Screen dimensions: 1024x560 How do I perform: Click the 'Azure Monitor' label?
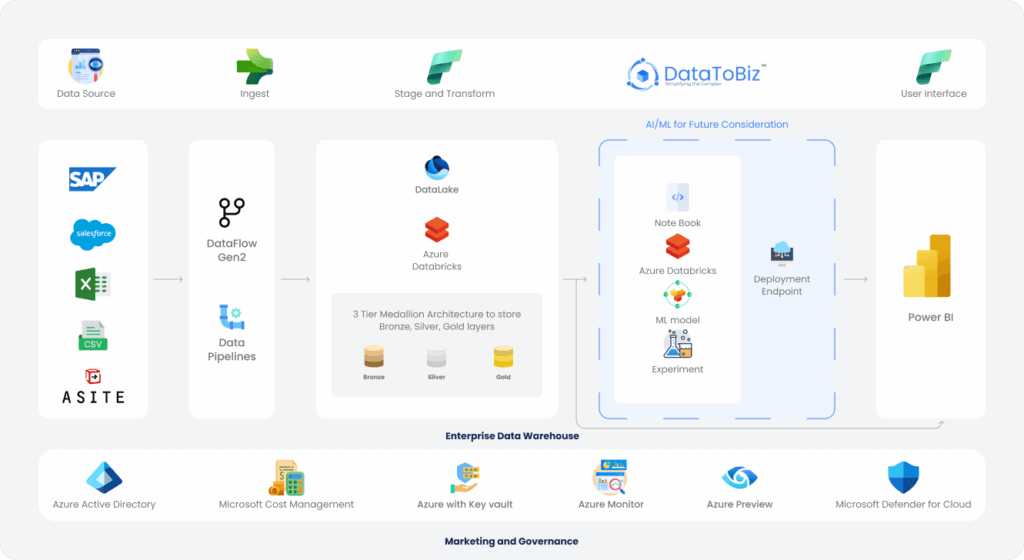(x=611, y=505)
